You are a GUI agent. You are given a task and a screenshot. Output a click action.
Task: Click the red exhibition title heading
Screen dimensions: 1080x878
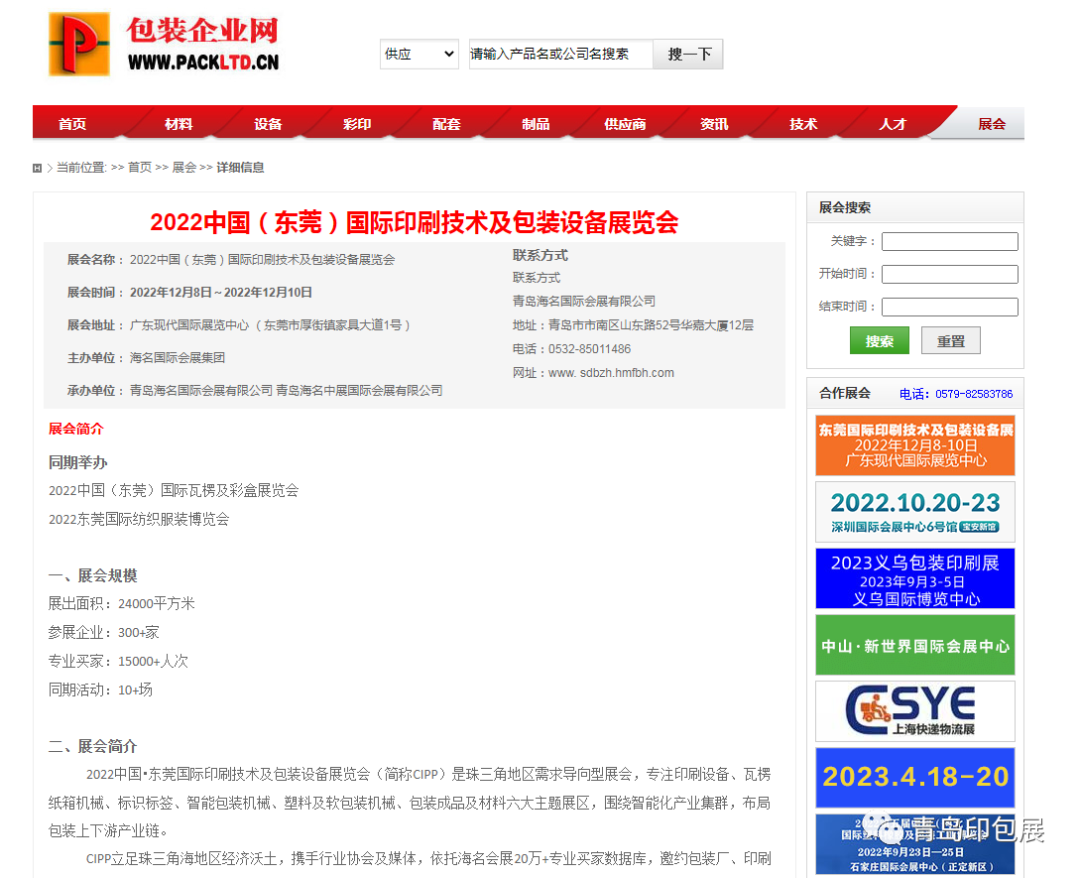[414, 222]
